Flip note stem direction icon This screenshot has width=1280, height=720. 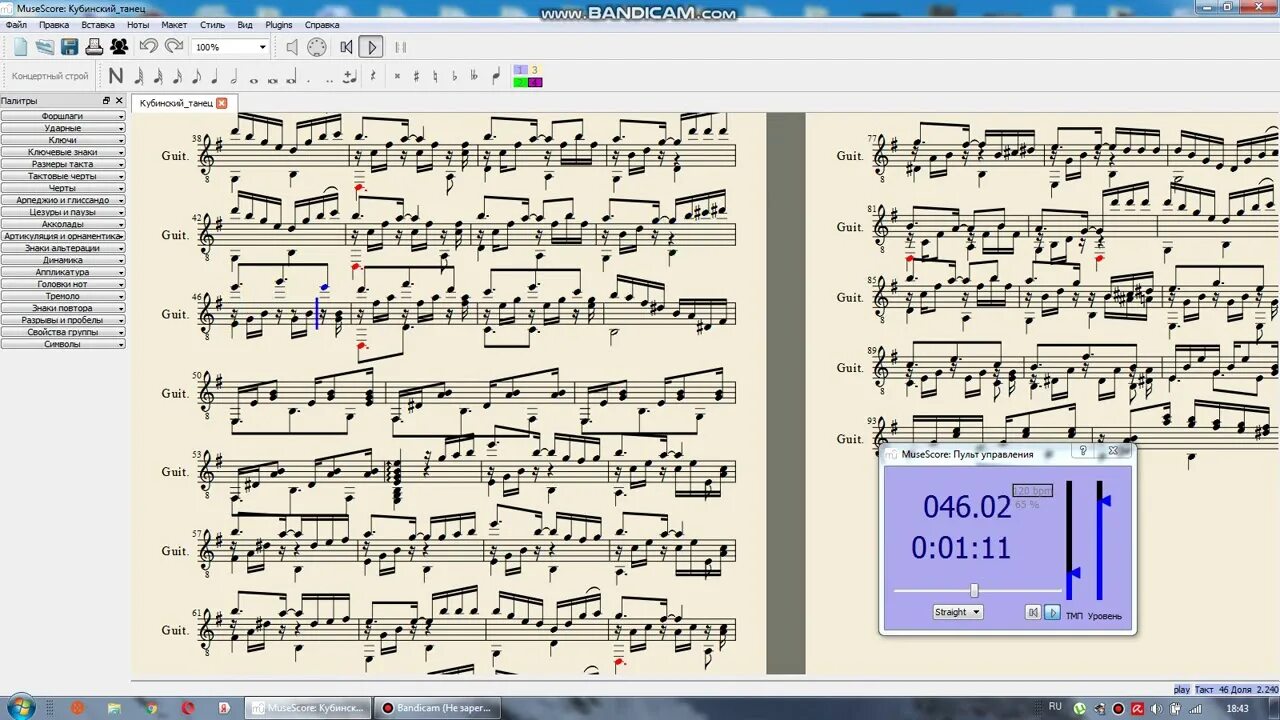[x=496, y=76]
